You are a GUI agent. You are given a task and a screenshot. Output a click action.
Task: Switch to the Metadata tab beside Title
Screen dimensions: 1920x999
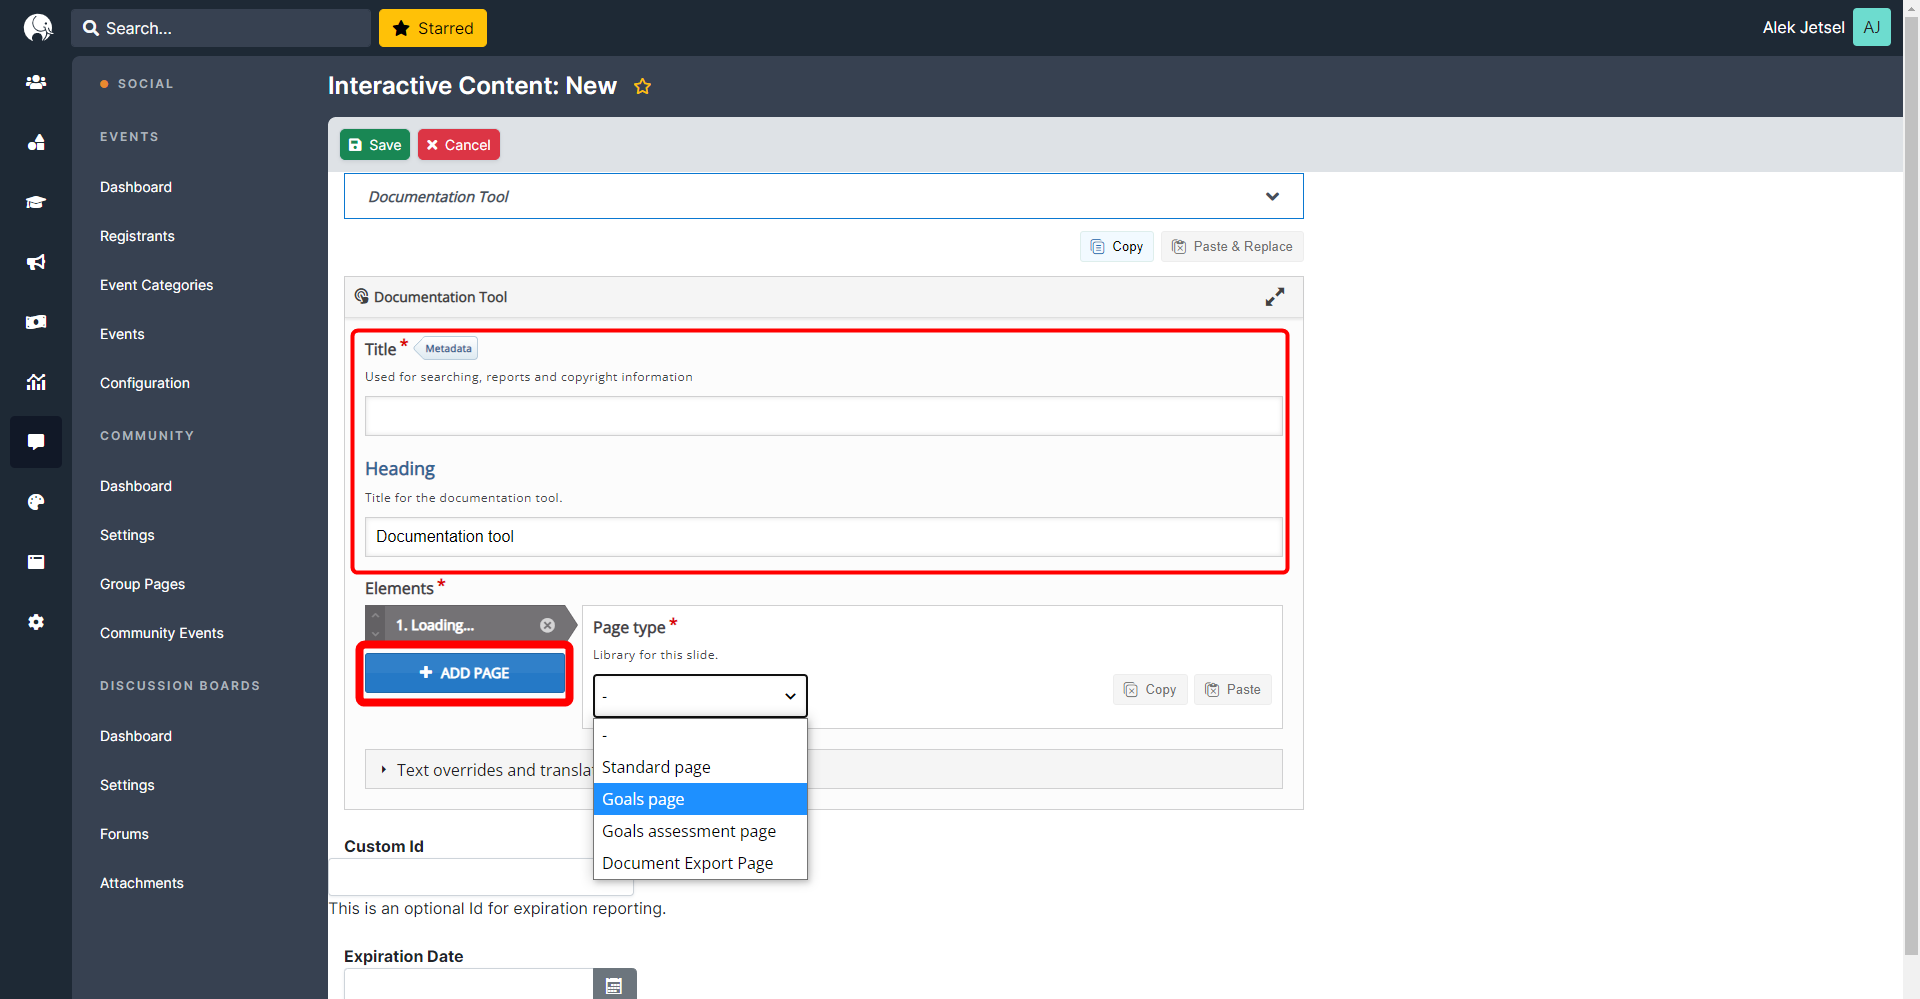coord(446,348)
